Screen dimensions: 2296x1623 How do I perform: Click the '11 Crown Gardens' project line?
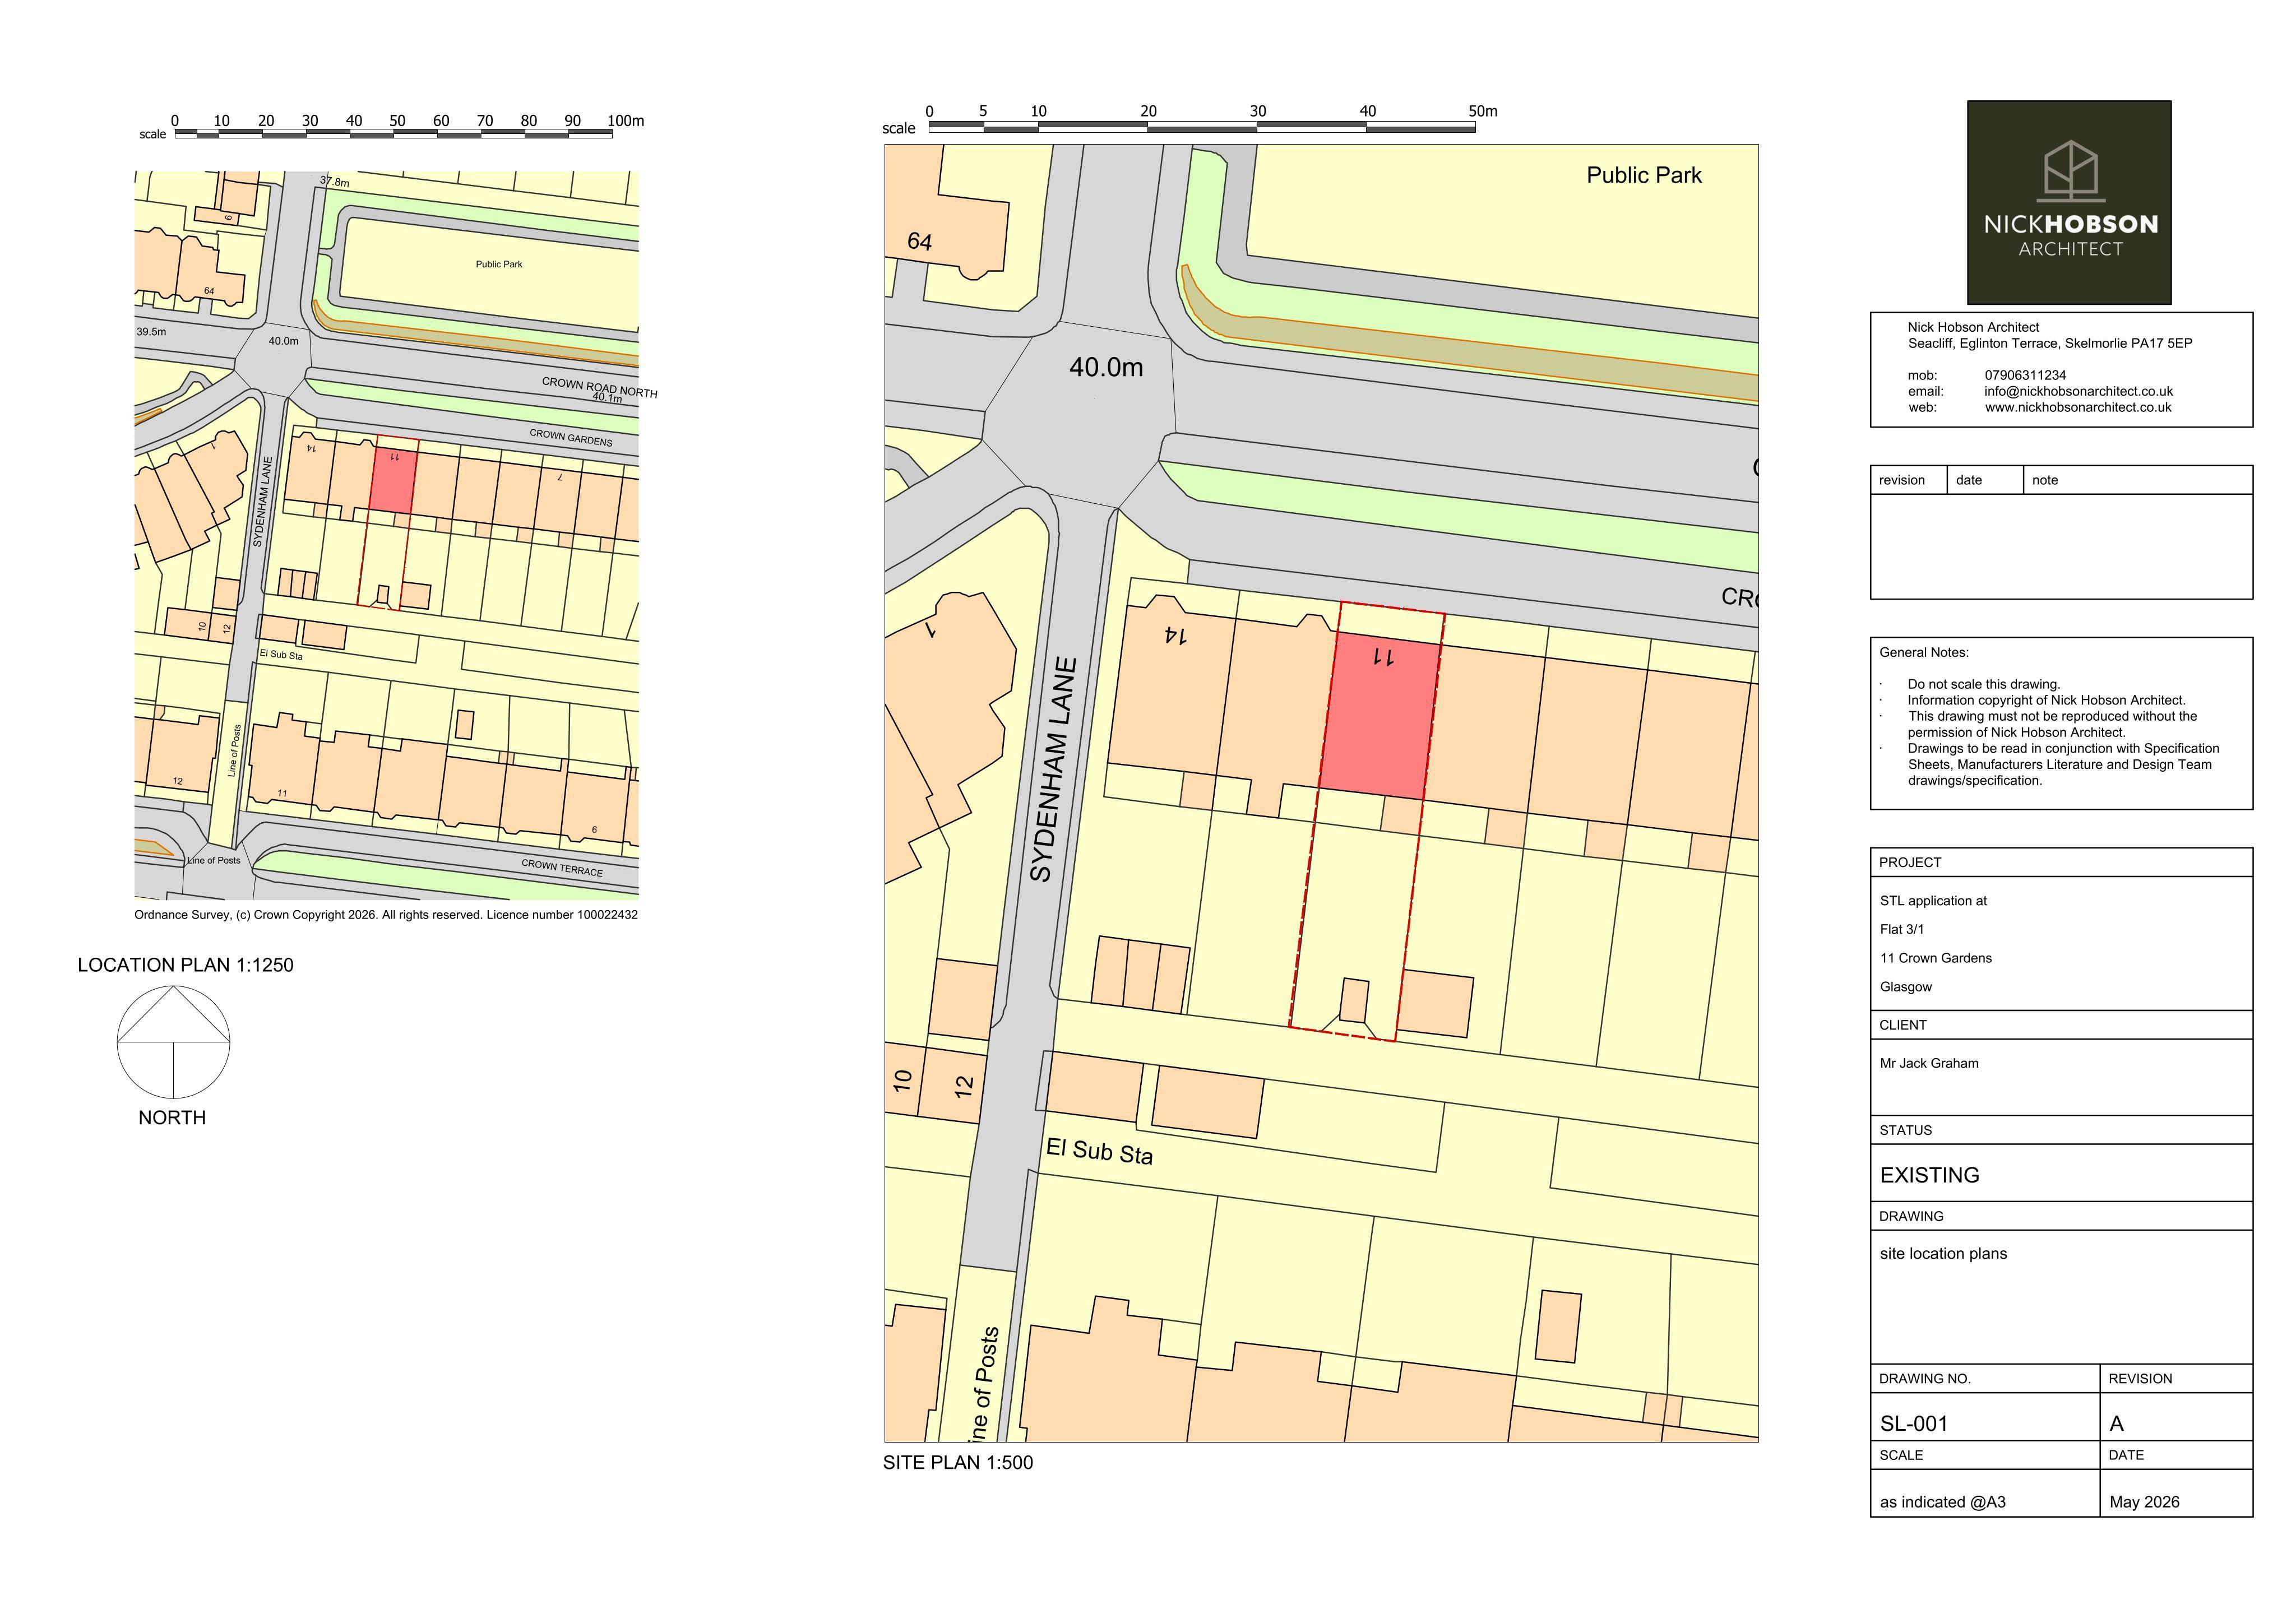click(x=1935, y=958)
